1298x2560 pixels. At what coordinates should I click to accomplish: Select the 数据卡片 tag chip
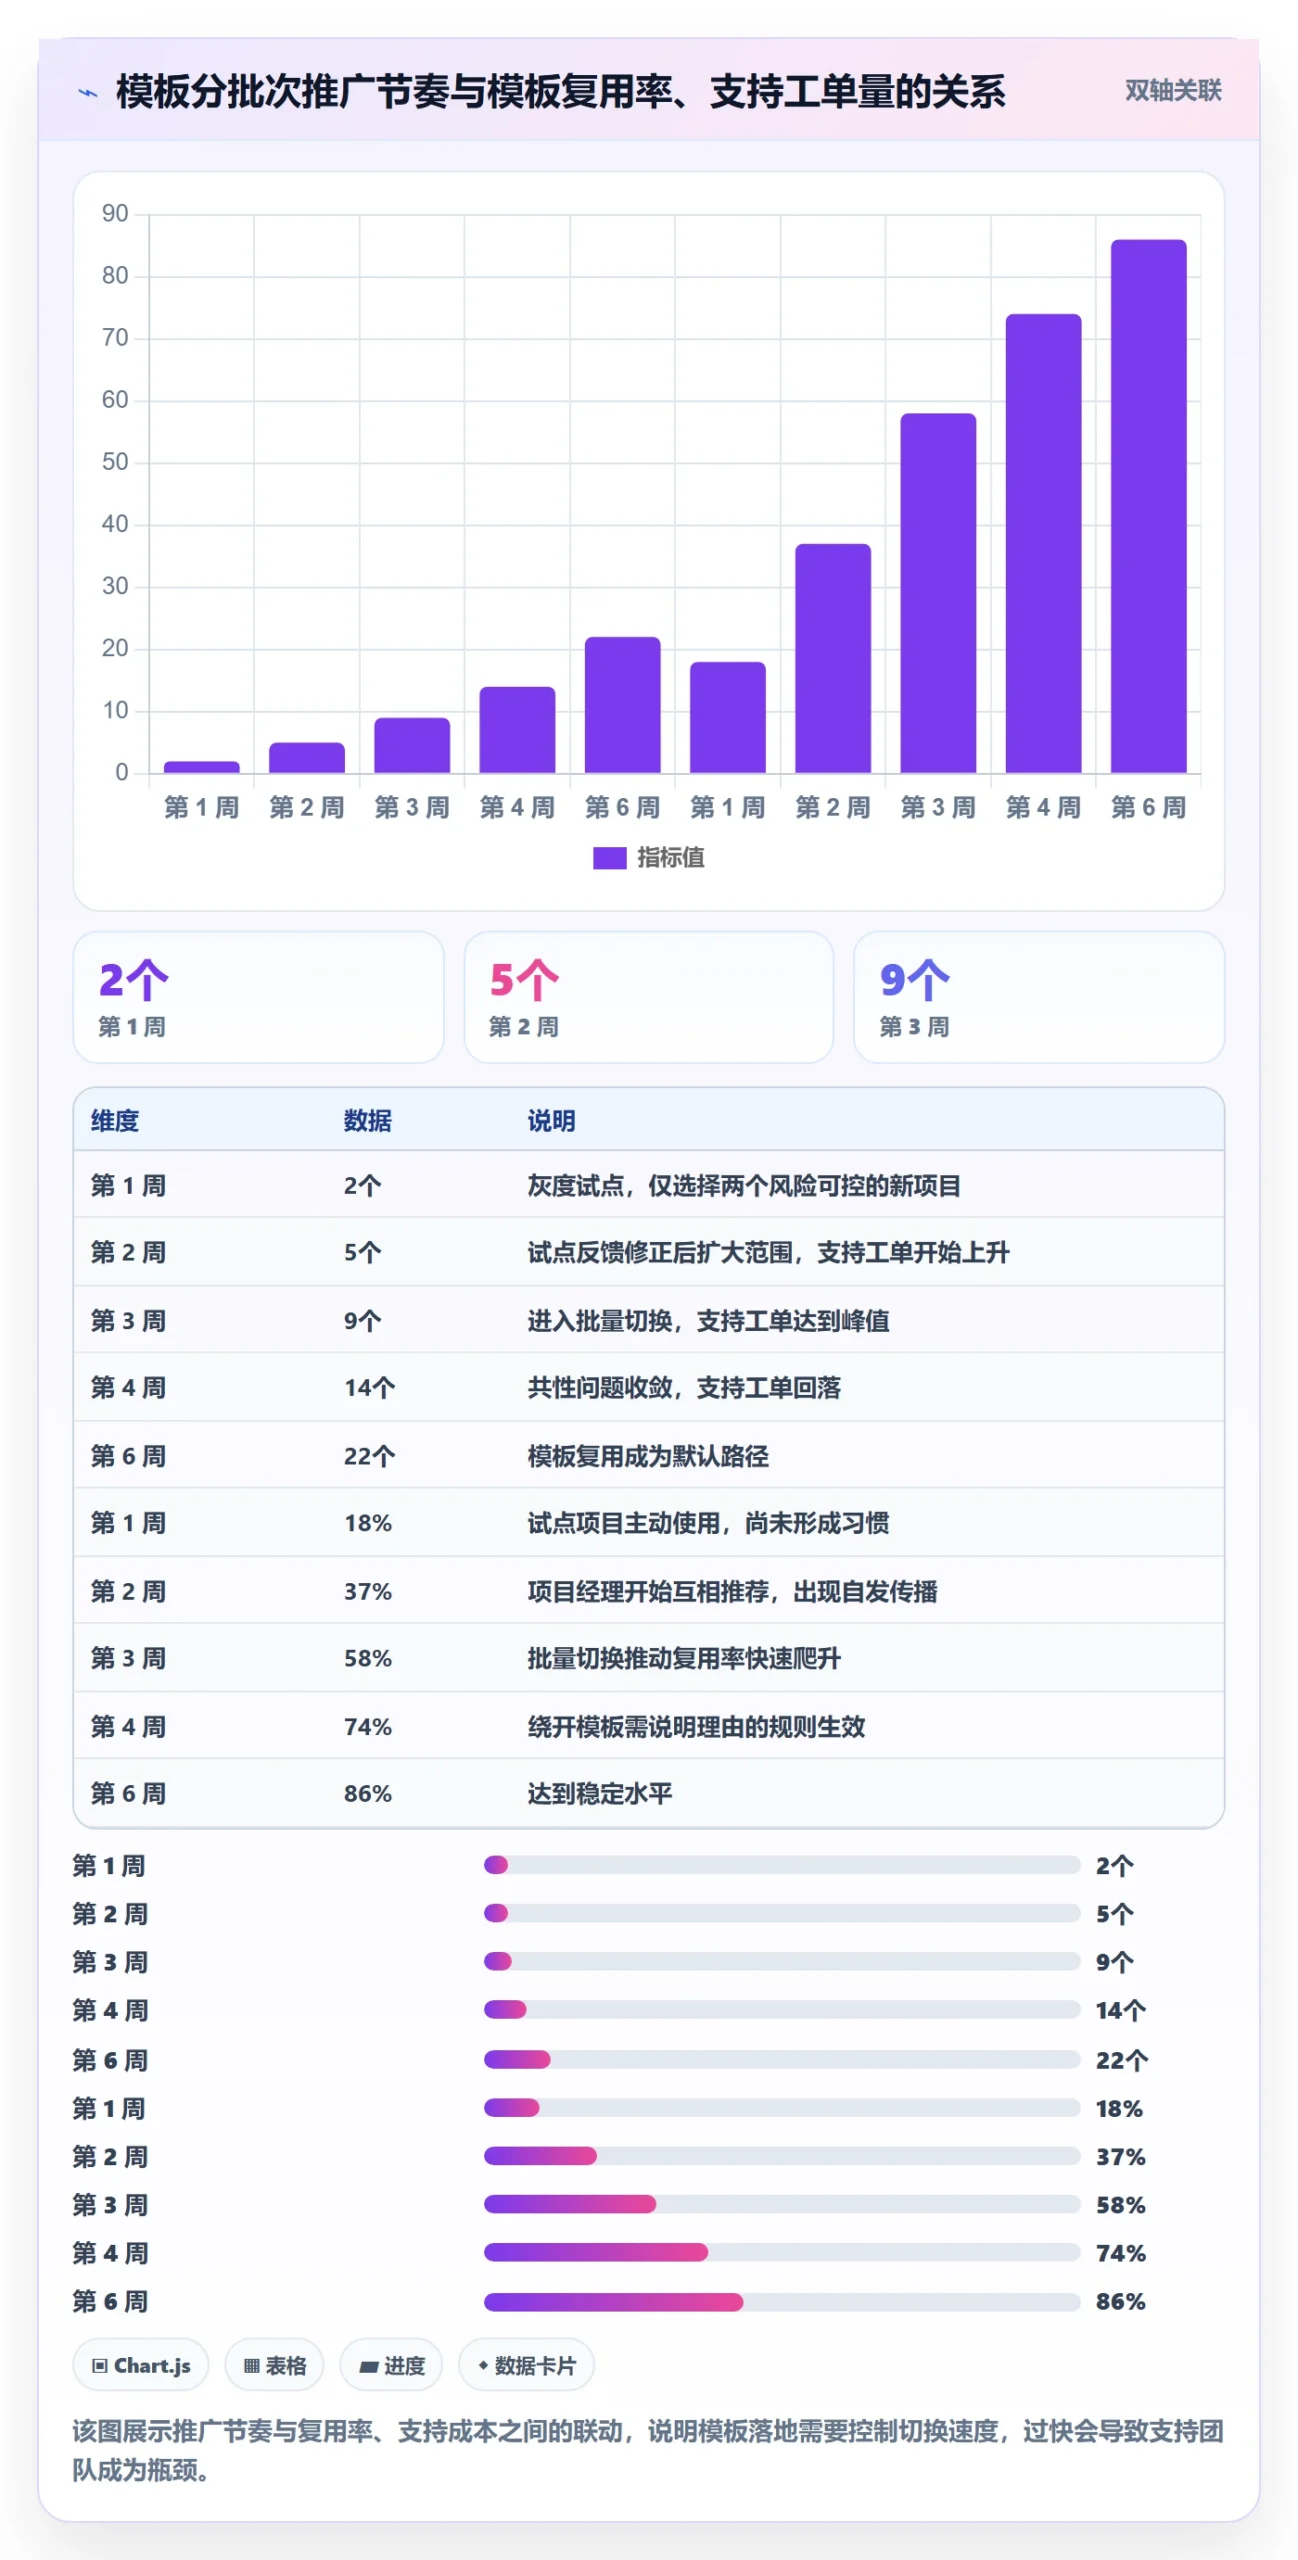526,2366
